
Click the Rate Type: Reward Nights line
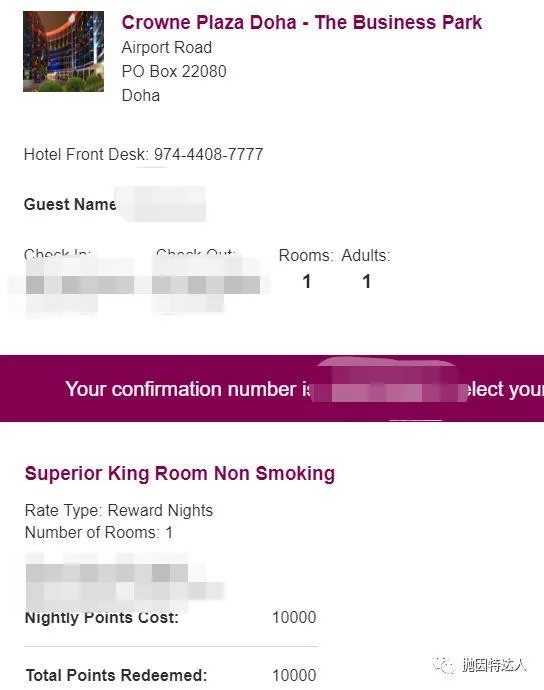pos(119,510)
